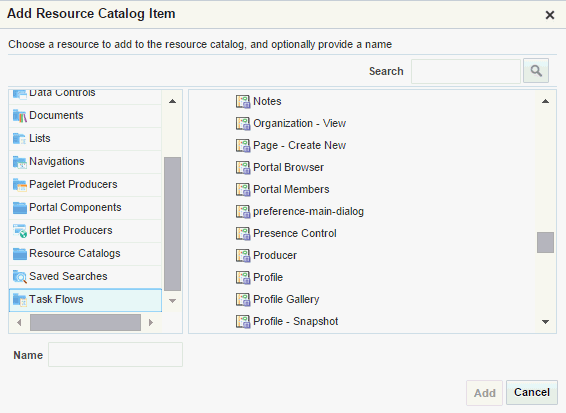Click the Presence Control task flow icon

243,234
